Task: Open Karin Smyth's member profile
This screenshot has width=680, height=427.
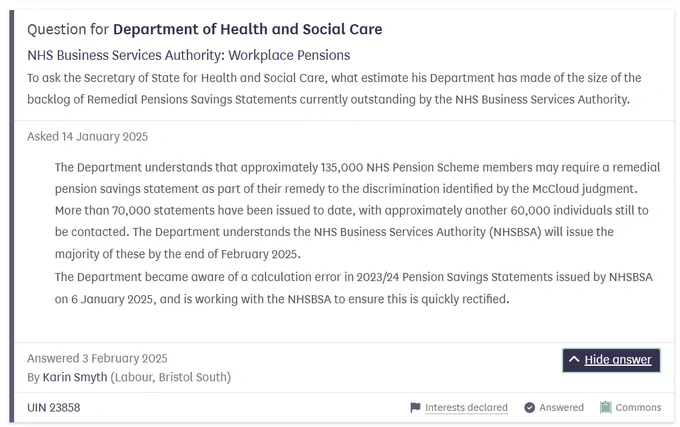Action: [75, 377]
